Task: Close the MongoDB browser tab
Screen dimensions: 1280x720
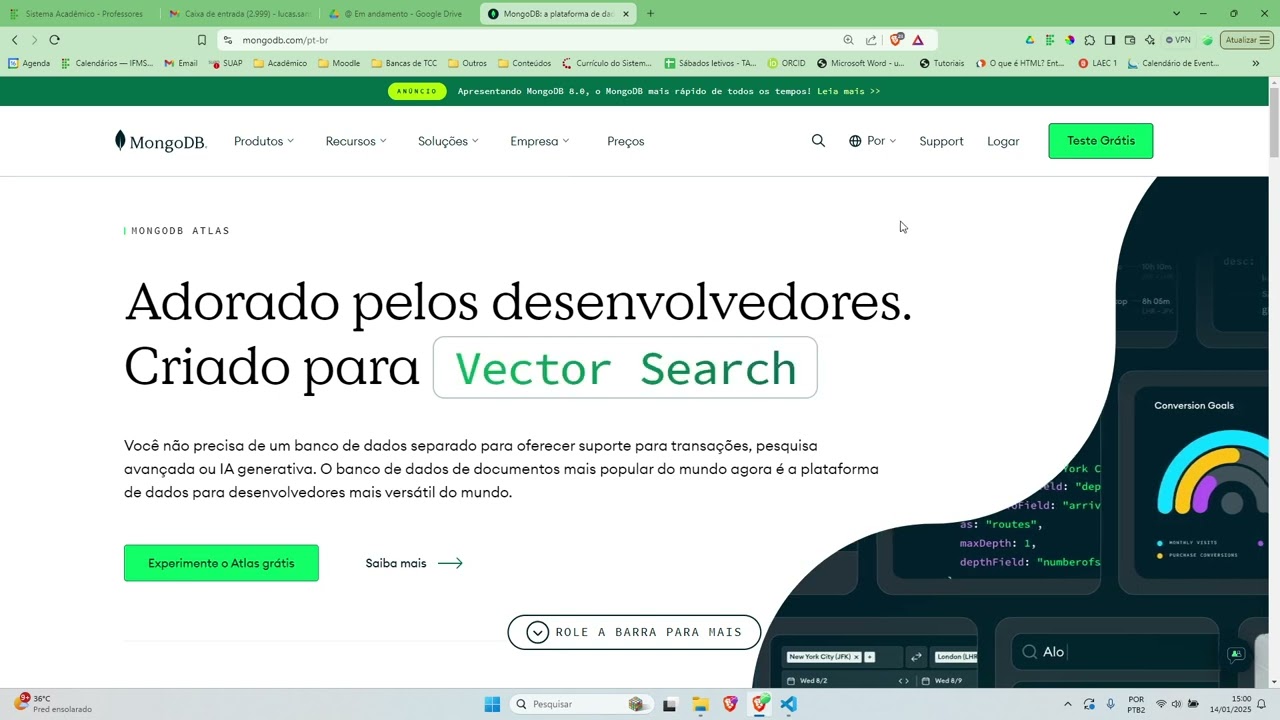Action: click(x=626, y=14)
